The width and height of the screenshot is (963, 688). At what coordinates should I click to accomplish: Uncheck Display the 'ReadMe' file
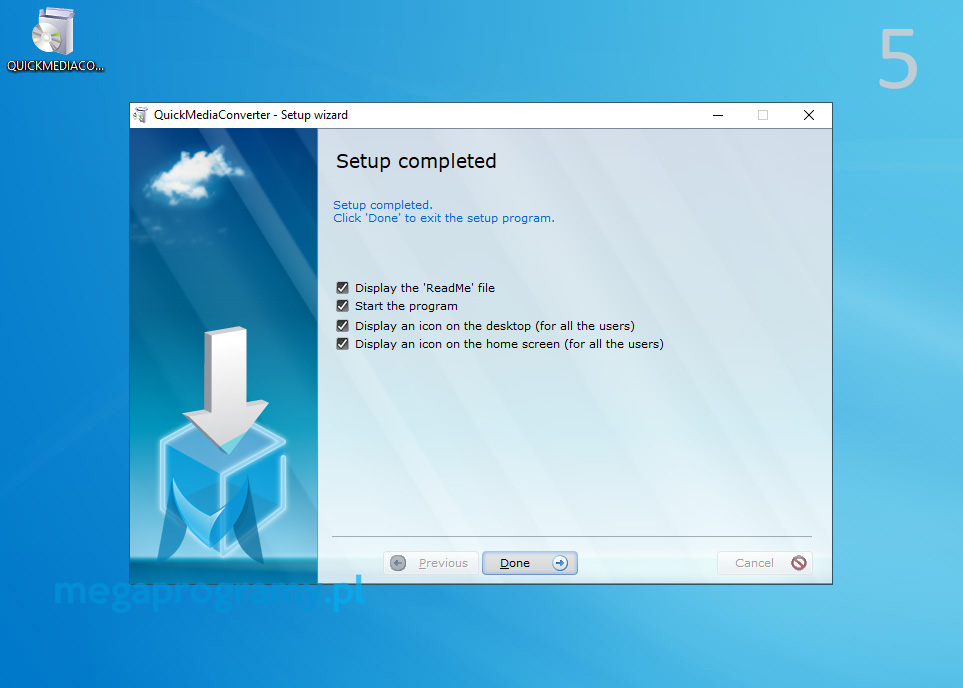[x=342, y=287]
